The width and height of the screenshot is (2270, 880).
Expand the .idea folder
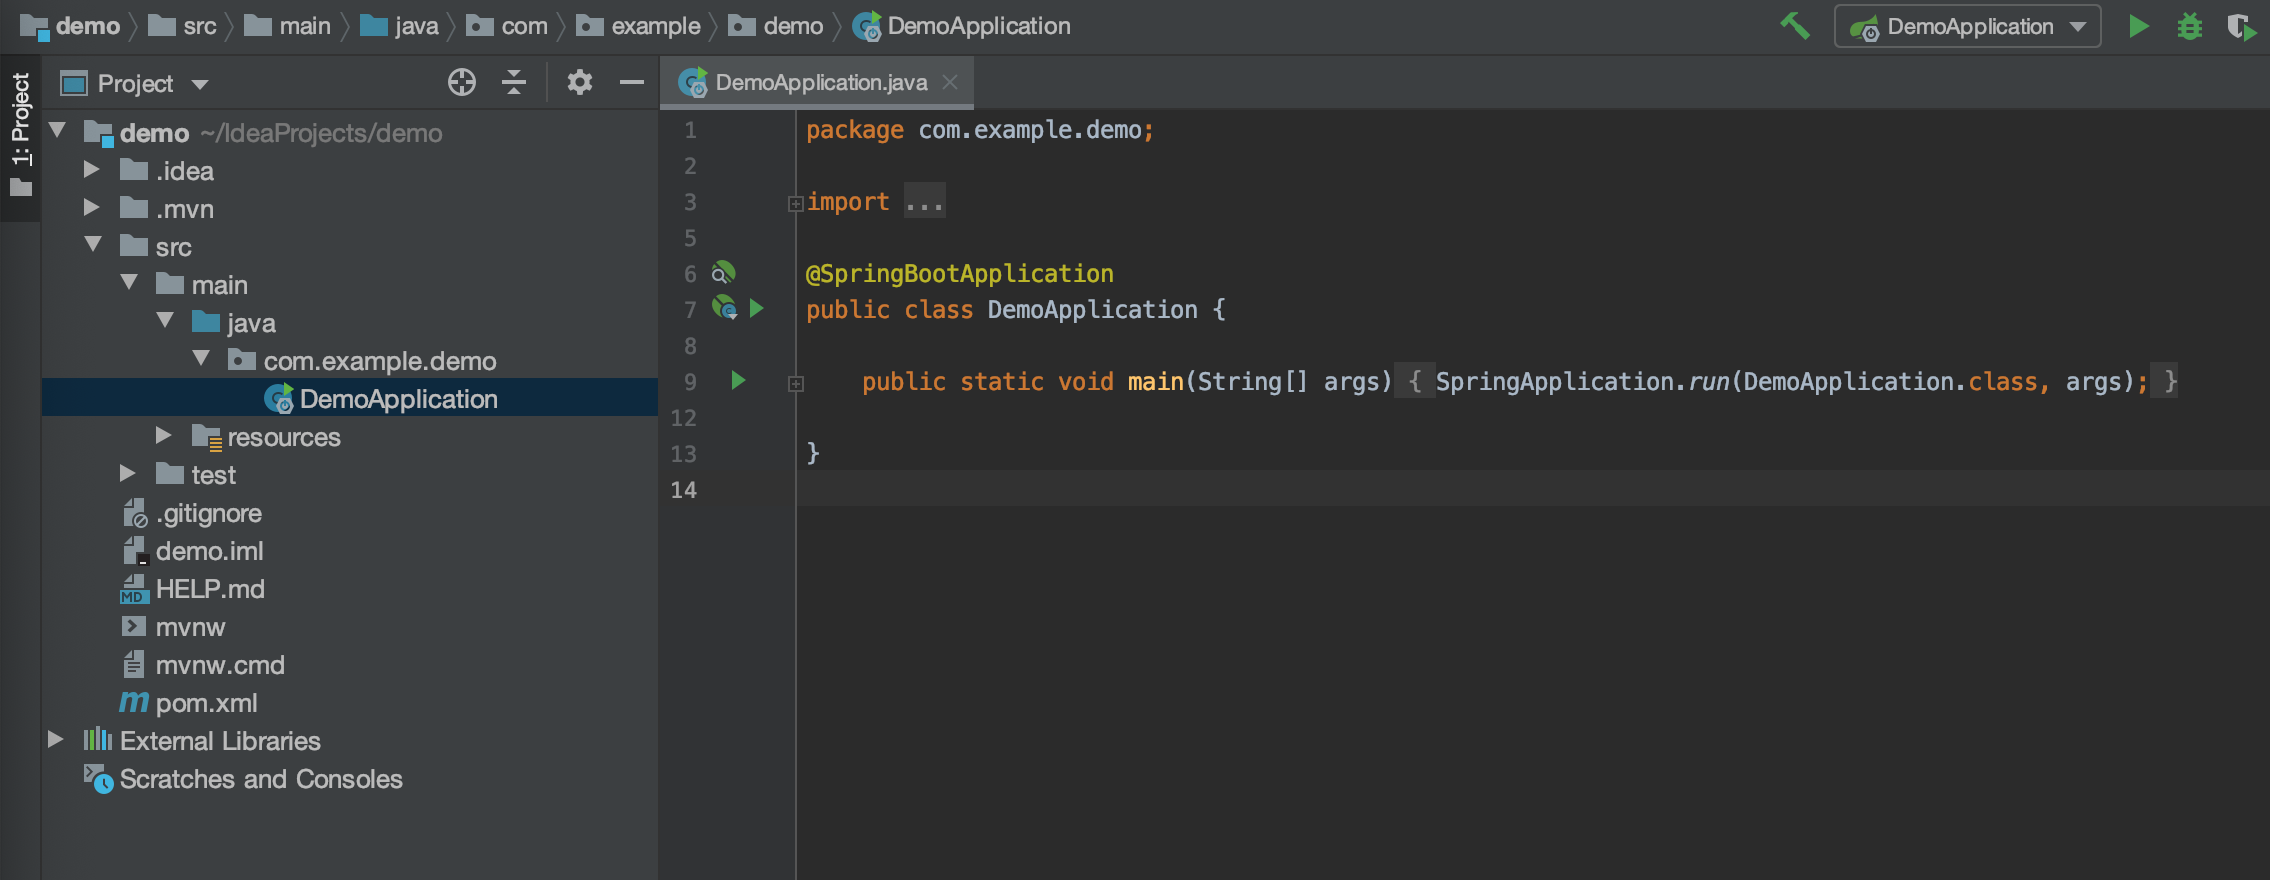coord(92,170)
